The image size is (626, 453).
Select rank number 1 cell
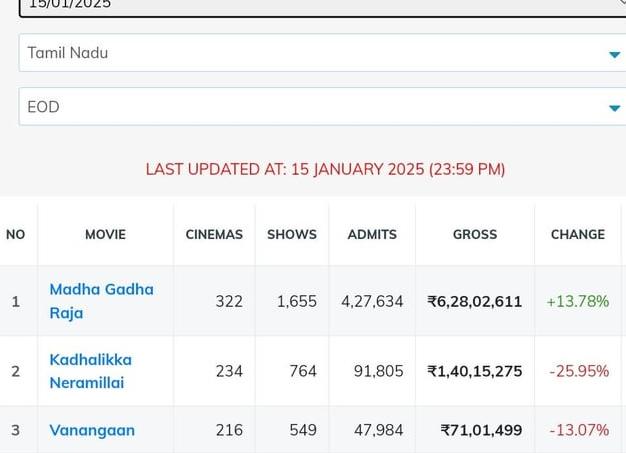[16, 301]
